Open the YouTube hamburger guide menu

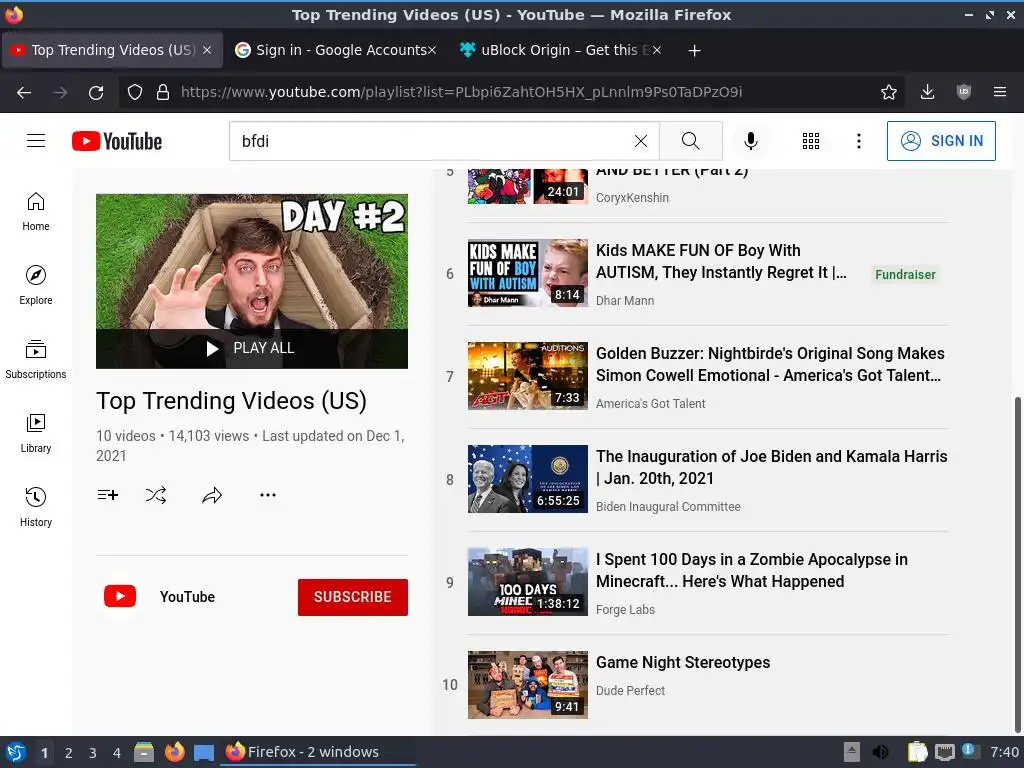click(x=36, y=140)
